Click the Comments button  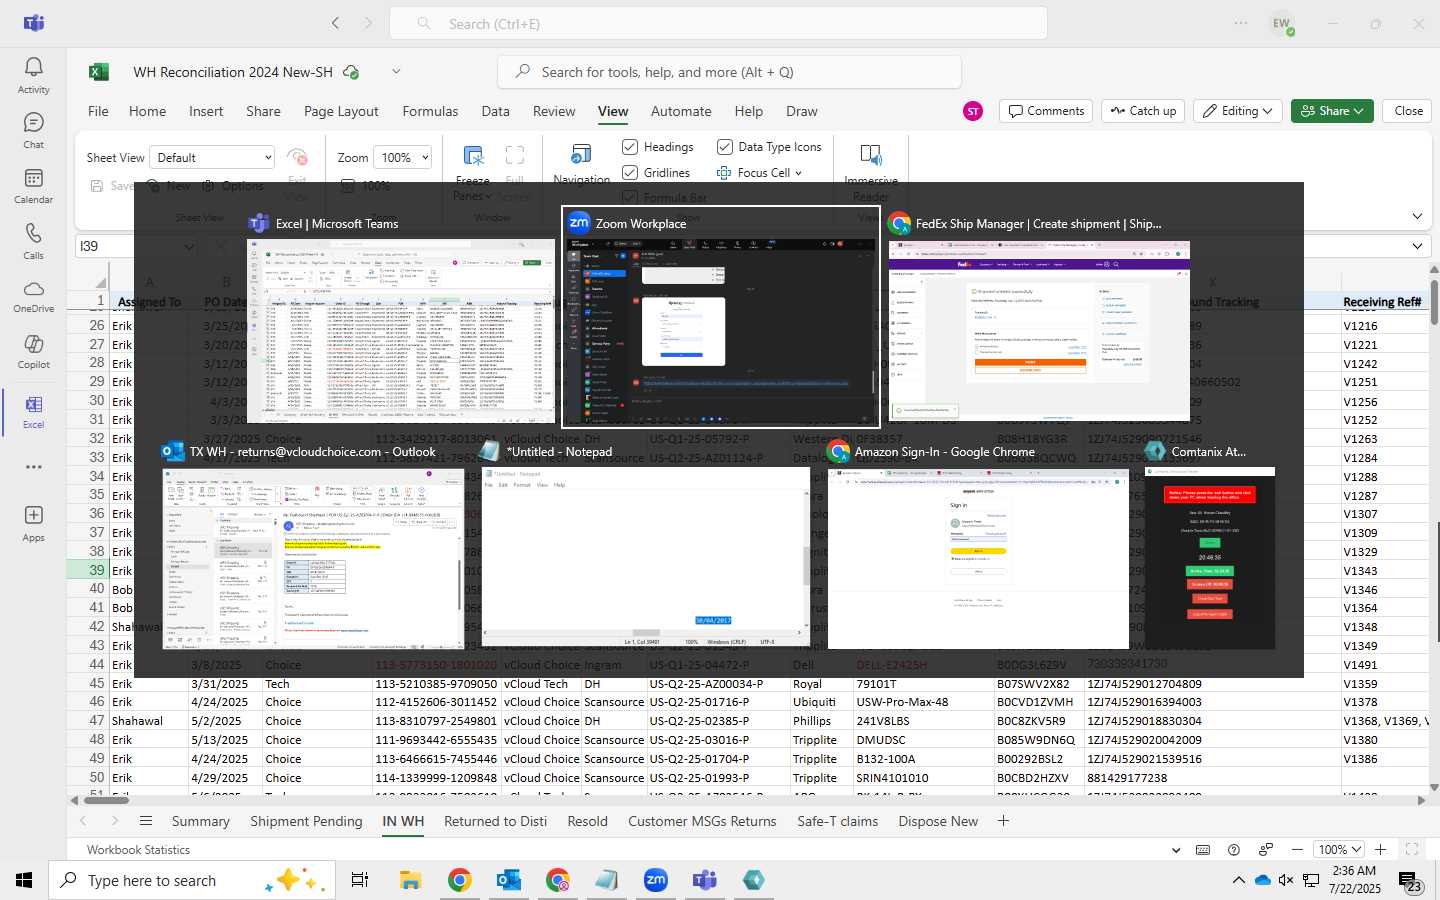tap(1046, 111)
